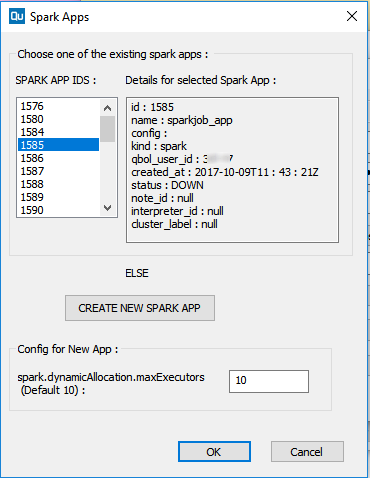The height and width of the screenshot is (478, 370).
Task: Click the app IDs list scrollbar thumb
Action: 107,129
